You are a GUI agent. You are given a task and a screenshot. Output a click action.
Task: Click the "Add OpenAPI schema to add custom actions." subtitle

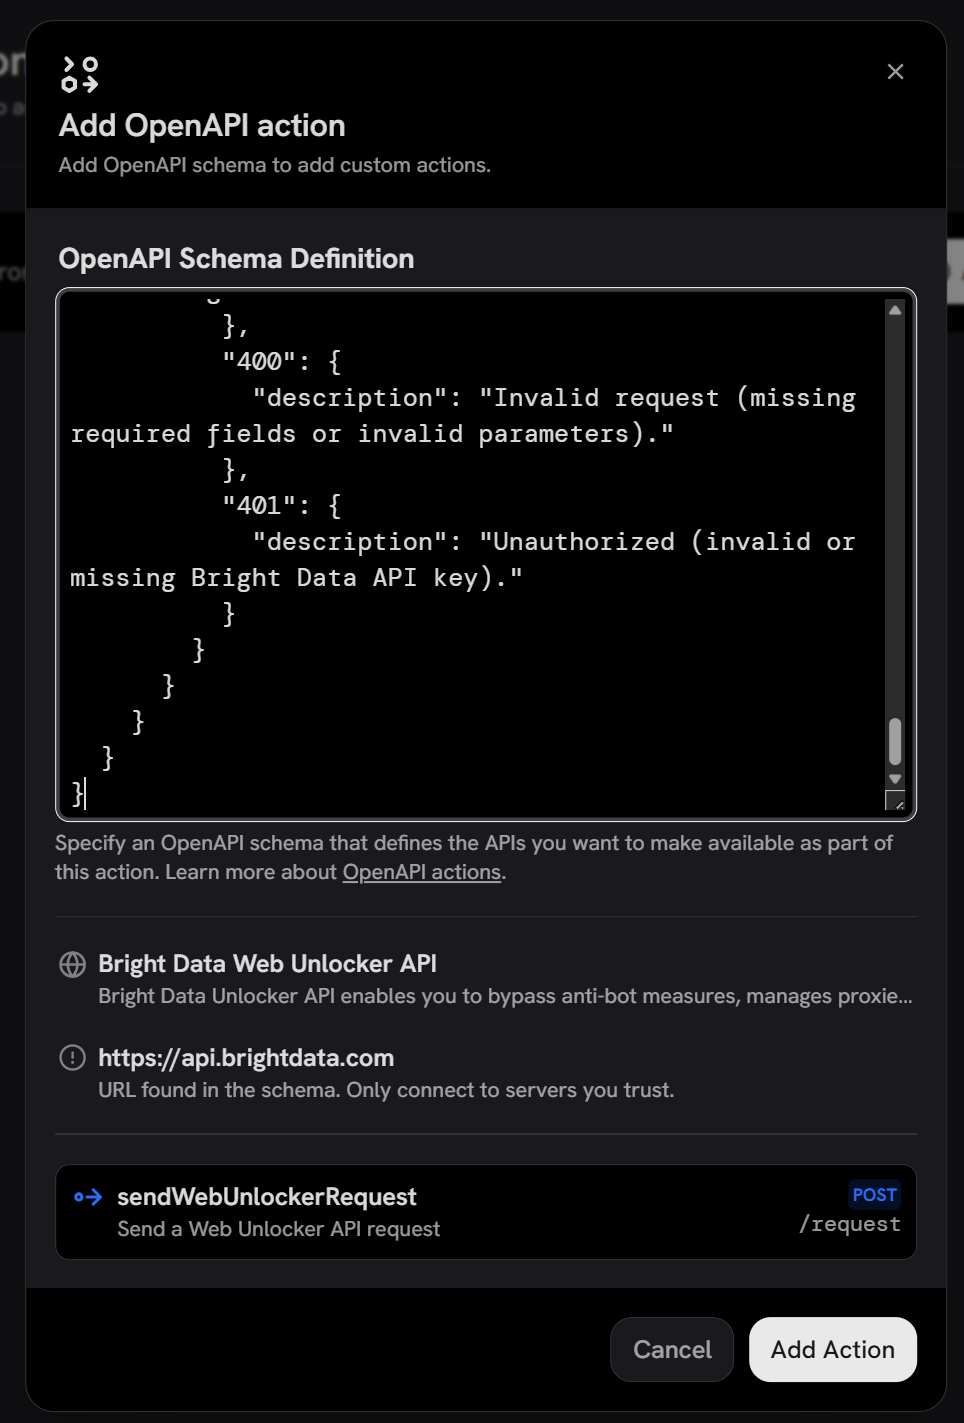275,165
